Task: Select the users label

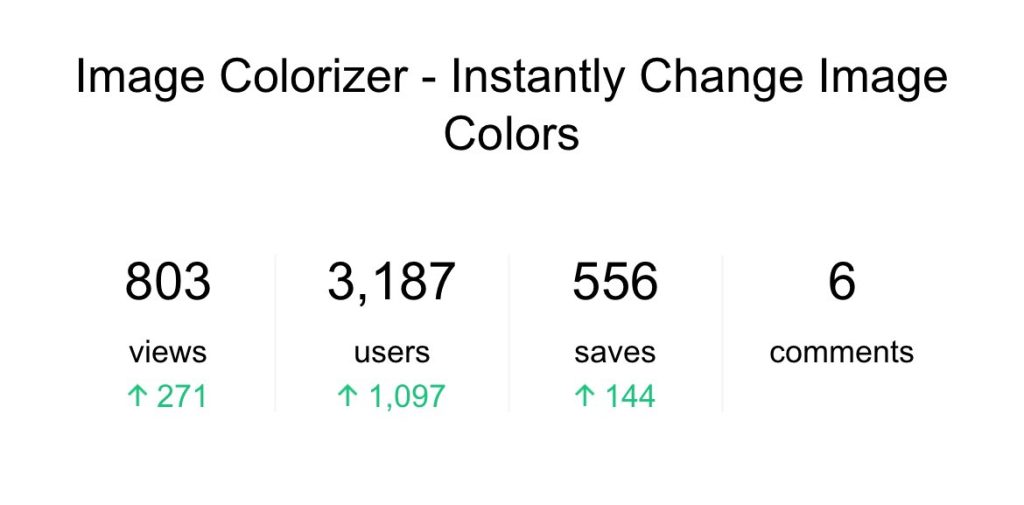Action: pos(391,352)
